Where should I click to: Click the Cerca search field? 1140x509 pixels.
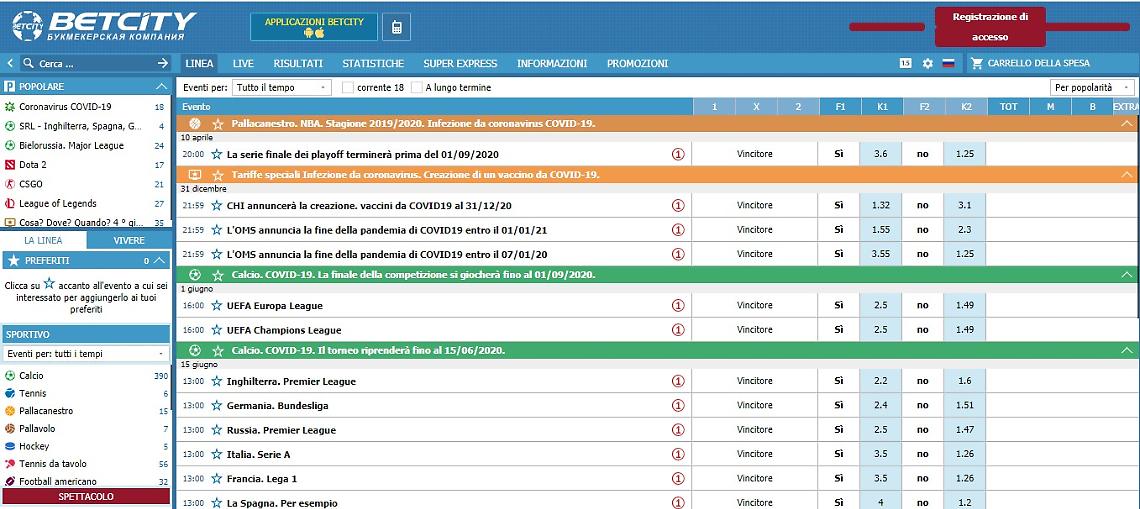95,63
